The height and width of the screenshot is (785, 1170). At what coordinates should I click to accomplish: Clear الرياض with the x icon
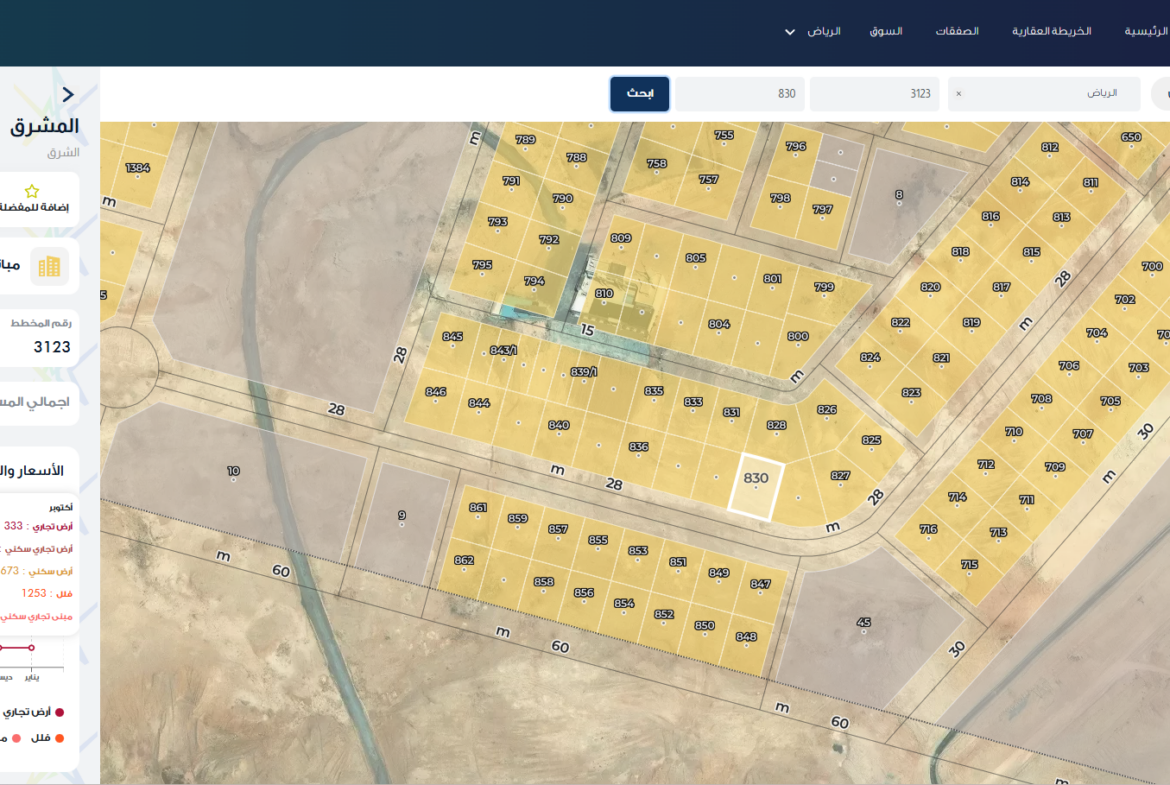[959, 94]
